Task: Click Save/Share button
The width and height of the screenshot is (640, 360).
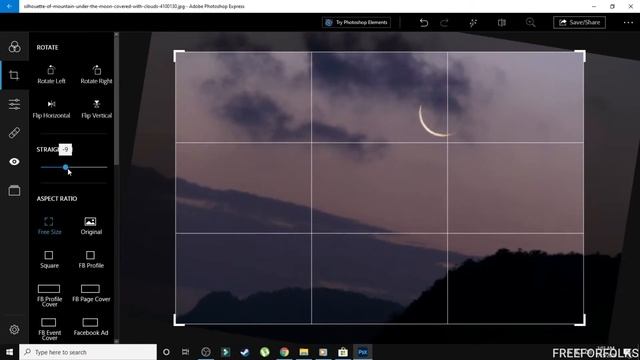Action: (579, 22)
